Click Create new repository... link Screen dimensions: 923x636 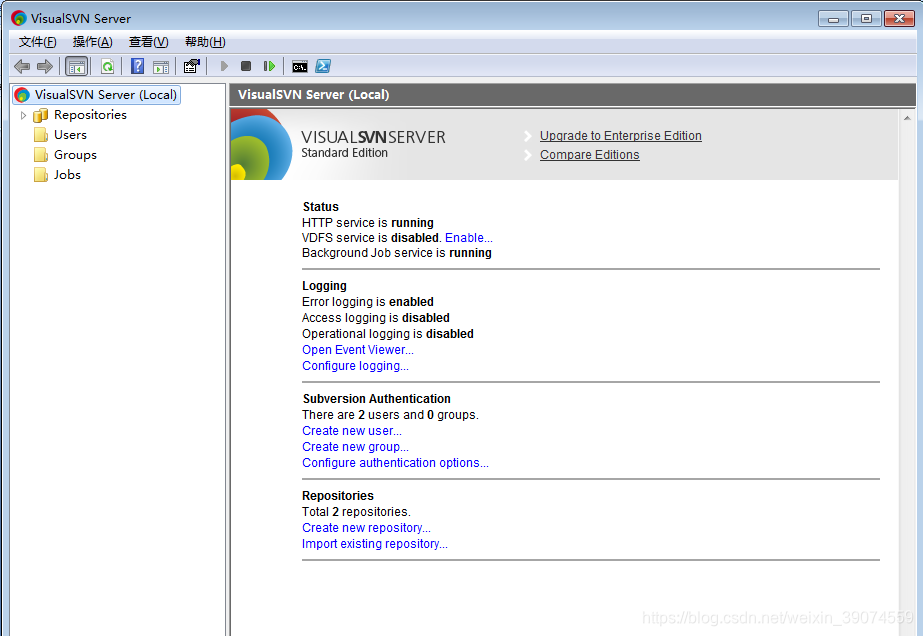click(366, 528)
